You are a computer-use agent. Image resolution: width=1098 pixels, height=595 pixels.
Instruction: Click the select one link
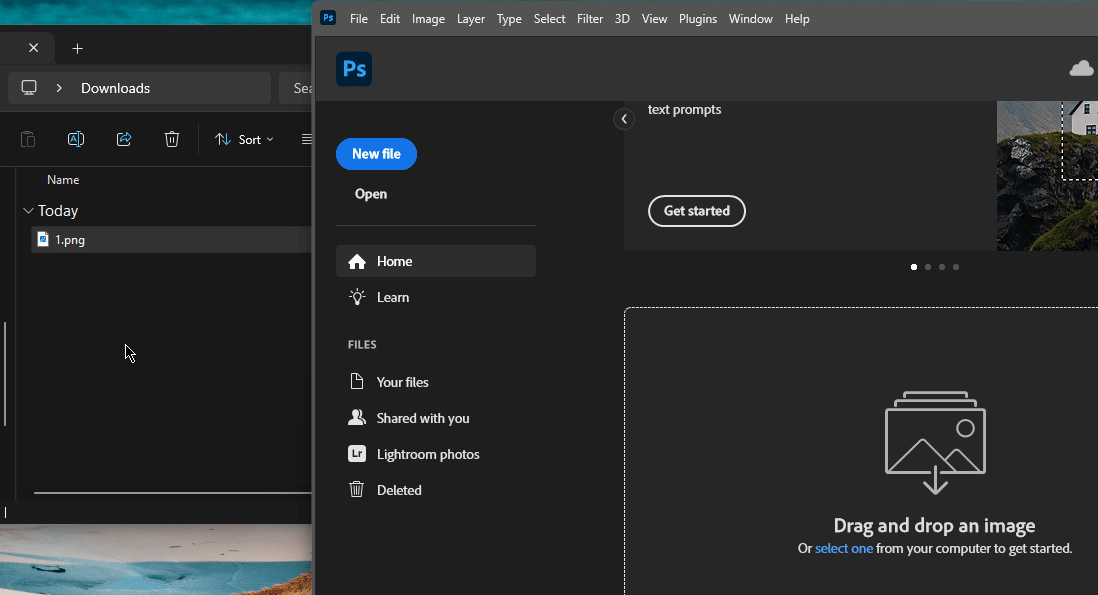[x=844, y=548]
